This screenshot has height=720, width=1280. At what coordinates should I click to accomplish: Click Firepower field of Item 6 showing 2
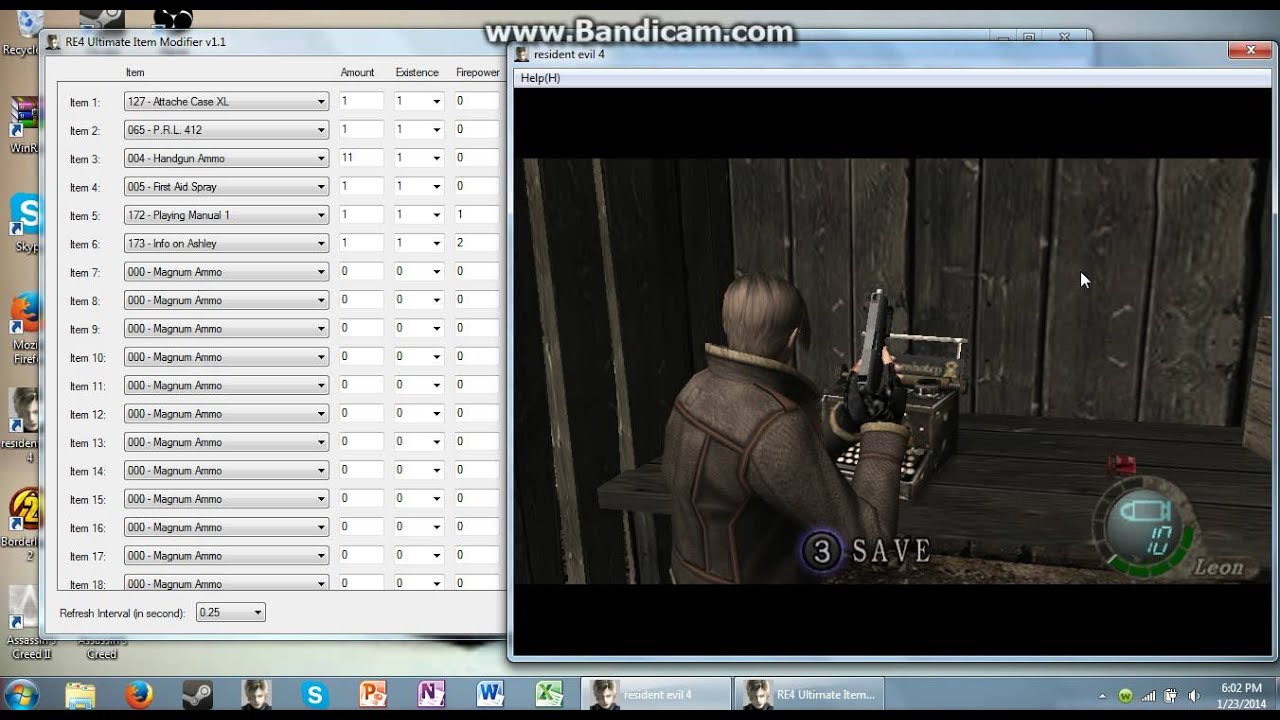pyautogui.click(x=476, y=243)
